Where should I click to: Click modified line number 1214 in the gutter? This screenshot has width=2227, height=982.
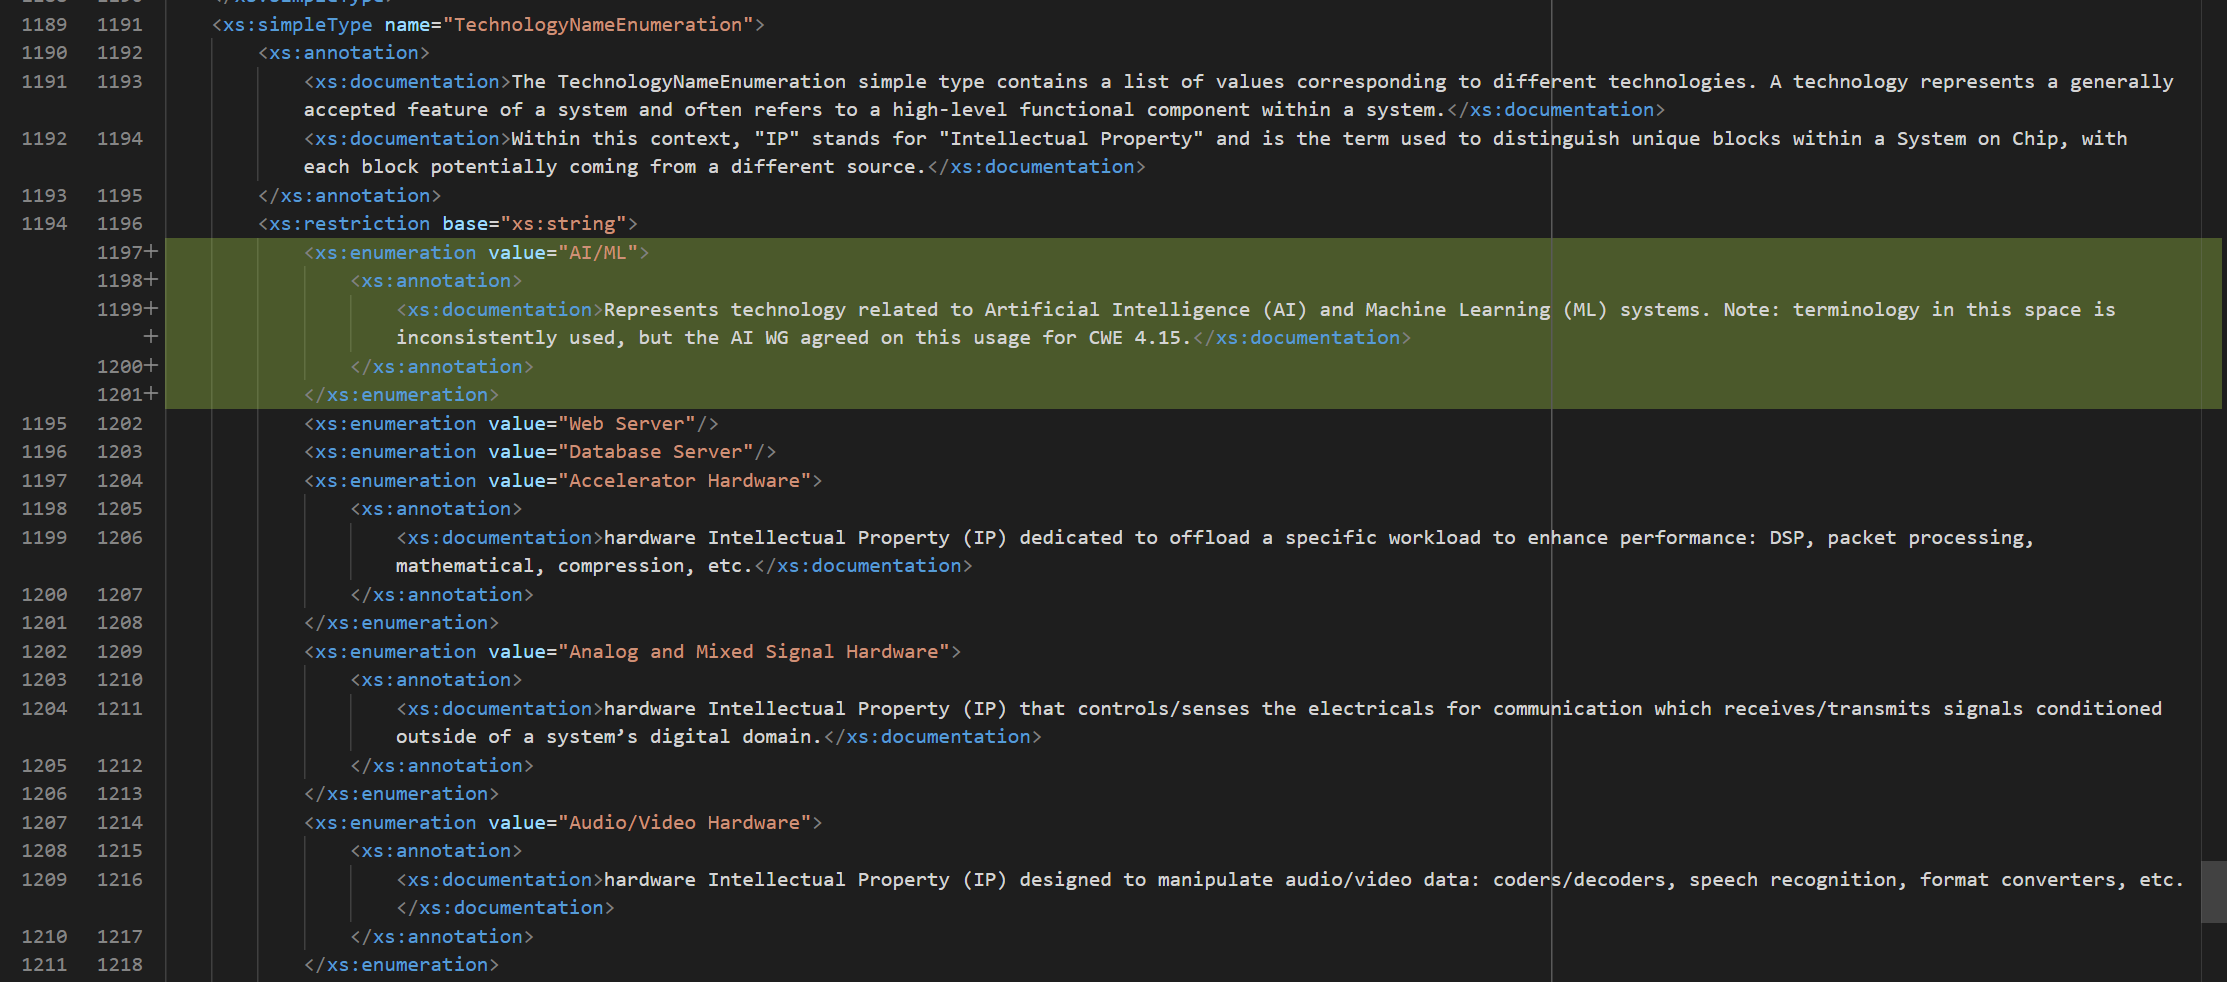coord(120,822)
